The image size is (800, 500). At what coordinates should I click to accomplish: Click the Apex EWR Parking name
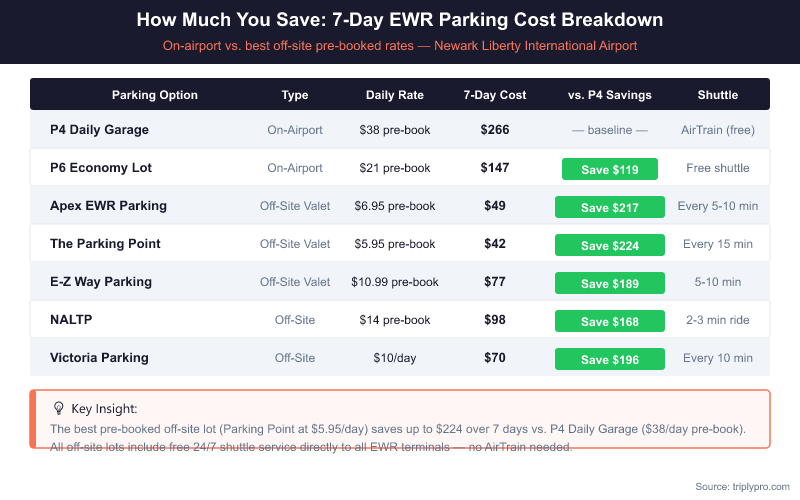pyautogui.click(x=108, y=206)
